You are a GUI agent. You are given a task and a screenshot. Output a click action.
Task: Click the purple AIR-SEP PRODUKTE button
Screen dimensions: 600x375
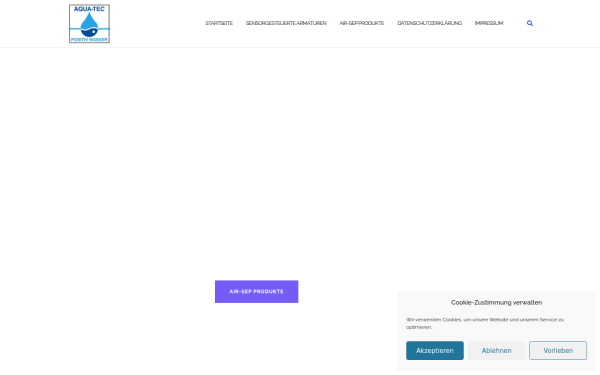coord(256,292)
